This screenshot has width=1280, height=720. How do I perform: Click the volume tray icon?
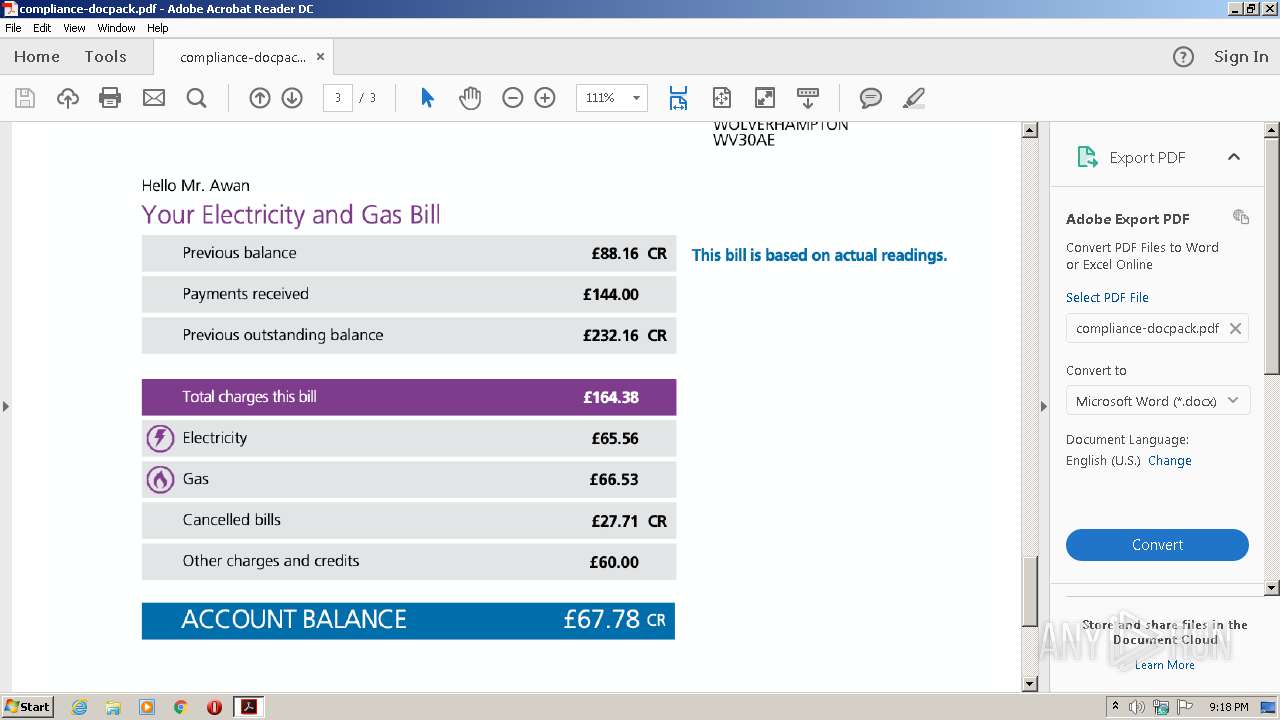click(x=1137, y=707)
